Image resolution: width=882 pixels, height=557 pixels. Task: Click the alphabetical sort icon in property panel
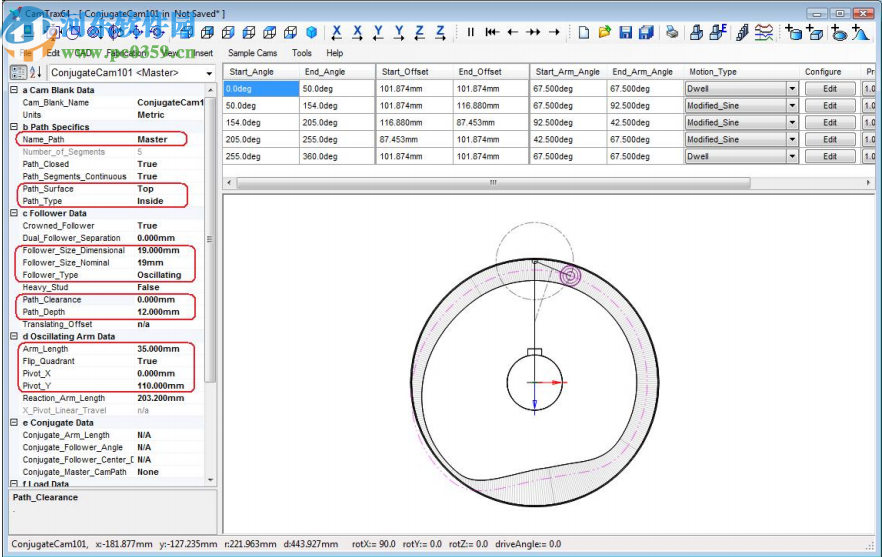pyautogui.click(x=35, y=73)
